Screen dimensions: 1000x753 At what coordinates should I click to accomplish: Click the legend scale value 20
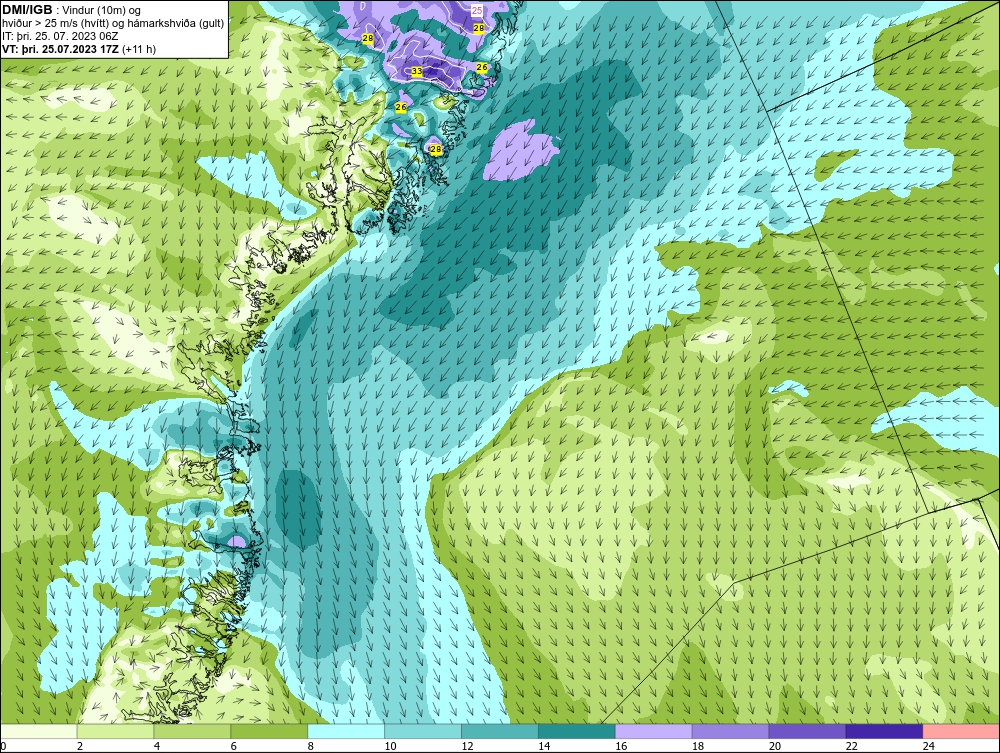pyautogui.click(x=775, y=746)
